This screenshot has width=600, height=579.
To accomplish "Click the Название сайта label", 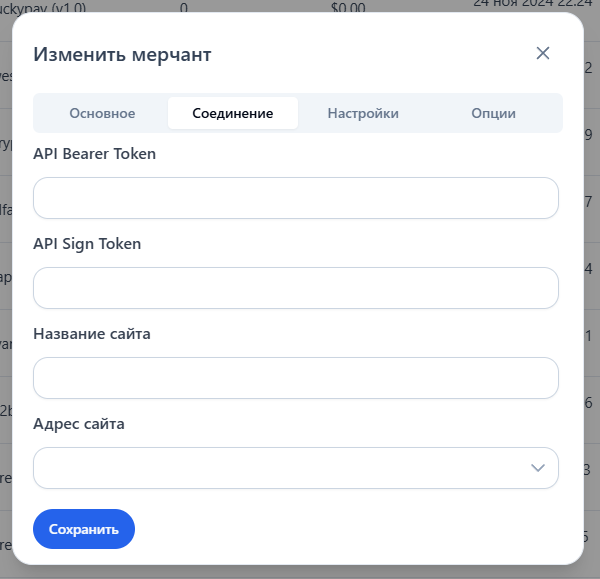I will click(x=92, y=334).
